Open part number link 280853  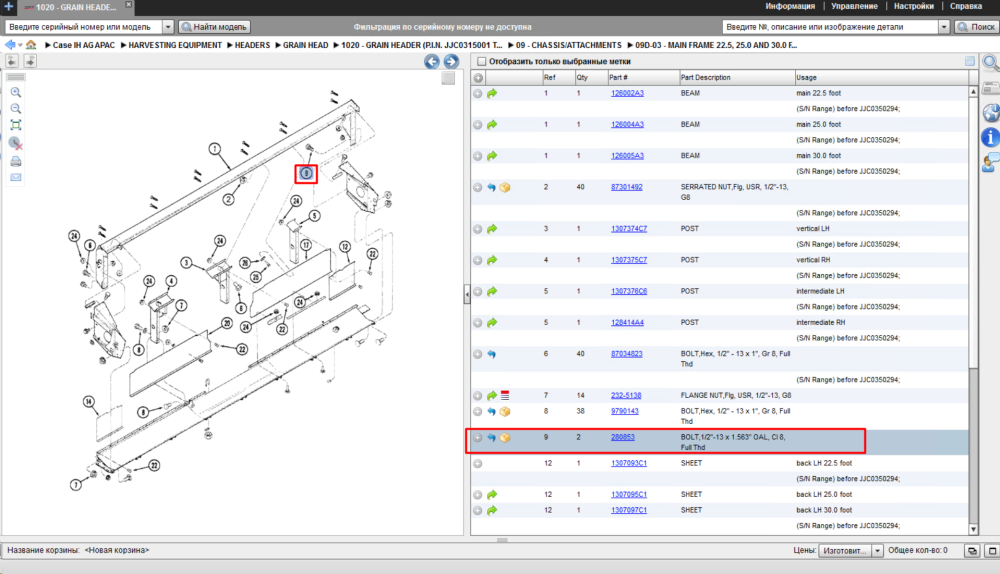tap(623, 438)
